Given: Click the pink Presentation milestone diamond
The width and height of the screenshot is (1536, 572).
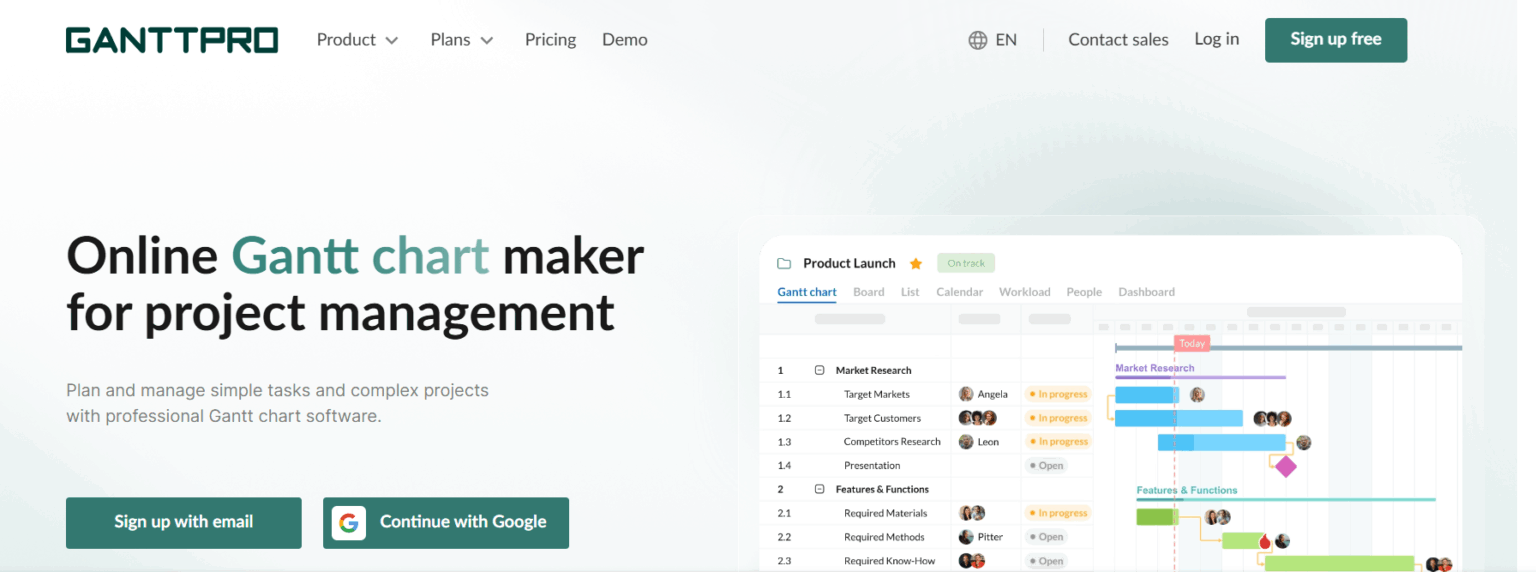Looking at the screenshot, I should (1286, 467).
